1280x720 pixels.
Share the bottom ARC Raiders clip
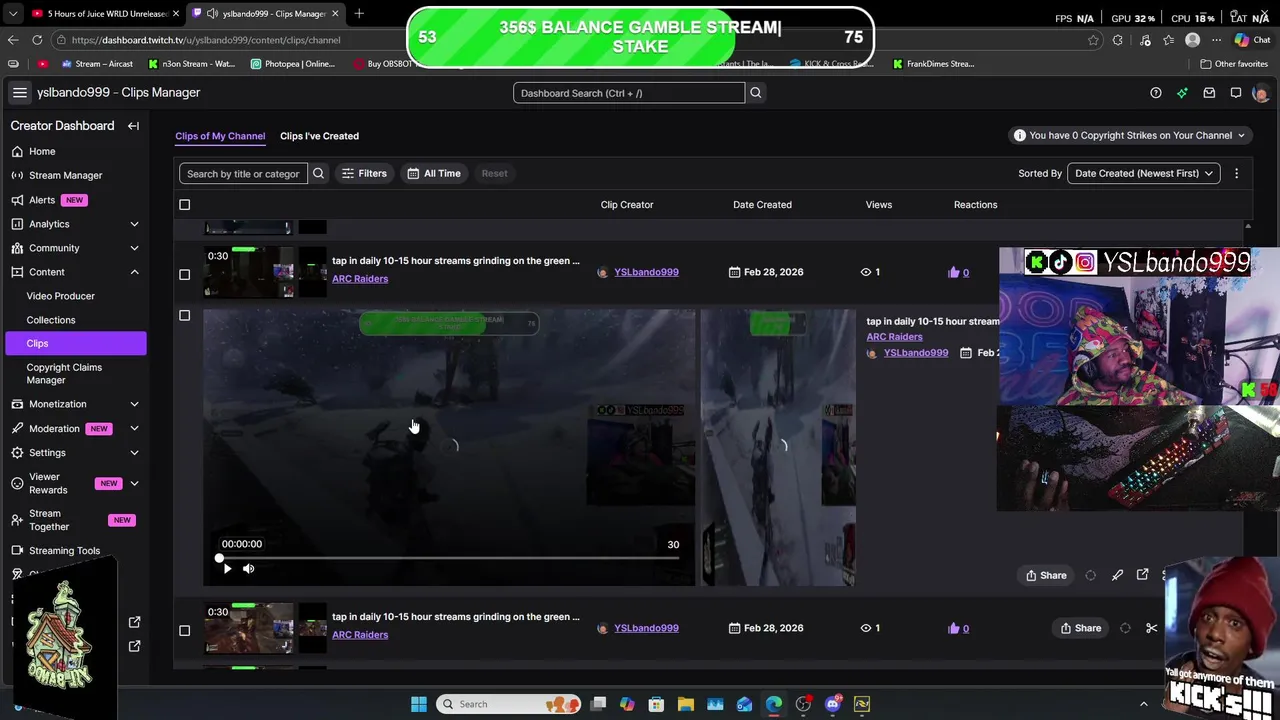[1080, 628]
